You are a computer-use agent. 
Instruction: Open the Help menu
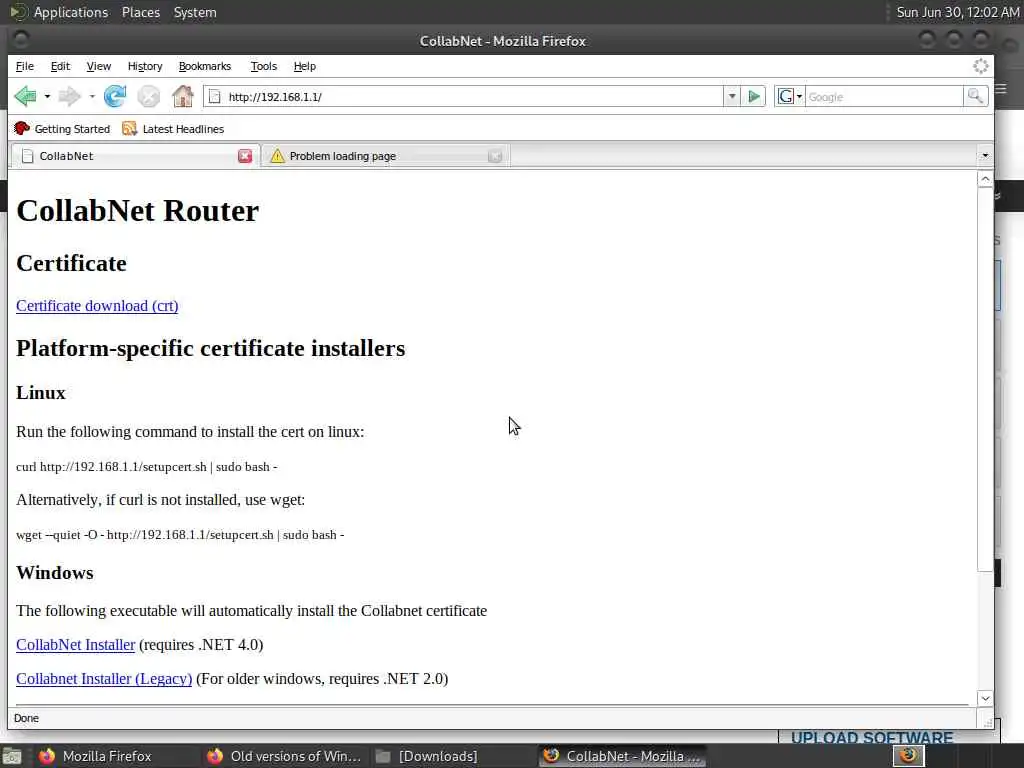click(x=304, y=66)
